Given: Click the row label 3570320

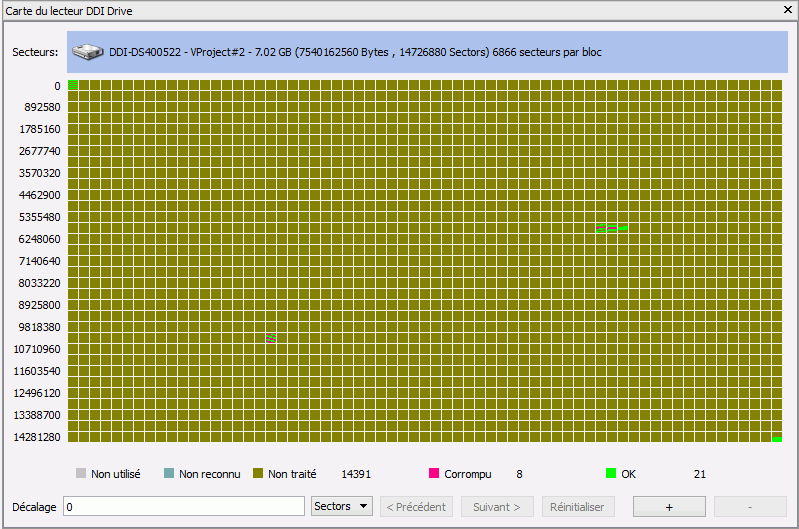Looking at the screenshot, I should point(40,173).
